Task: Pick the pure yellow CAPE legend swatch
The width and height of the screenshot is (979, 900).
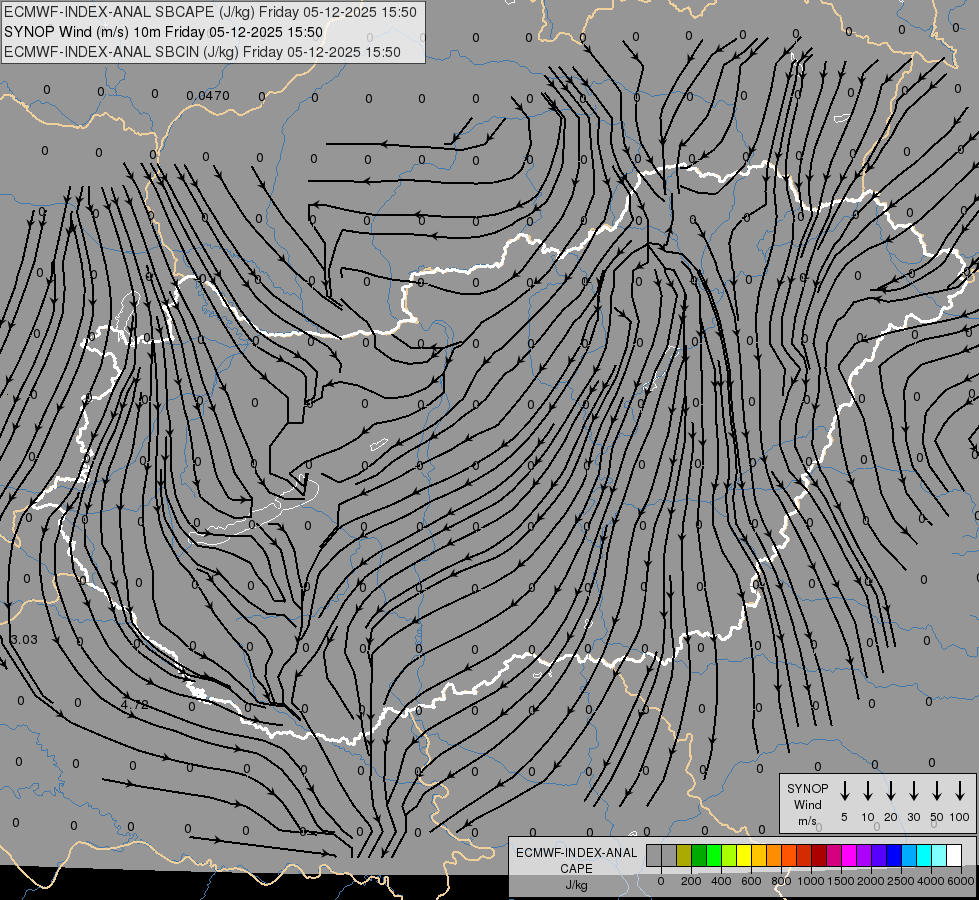Action: pyautogui.click(x=744, y=855)
